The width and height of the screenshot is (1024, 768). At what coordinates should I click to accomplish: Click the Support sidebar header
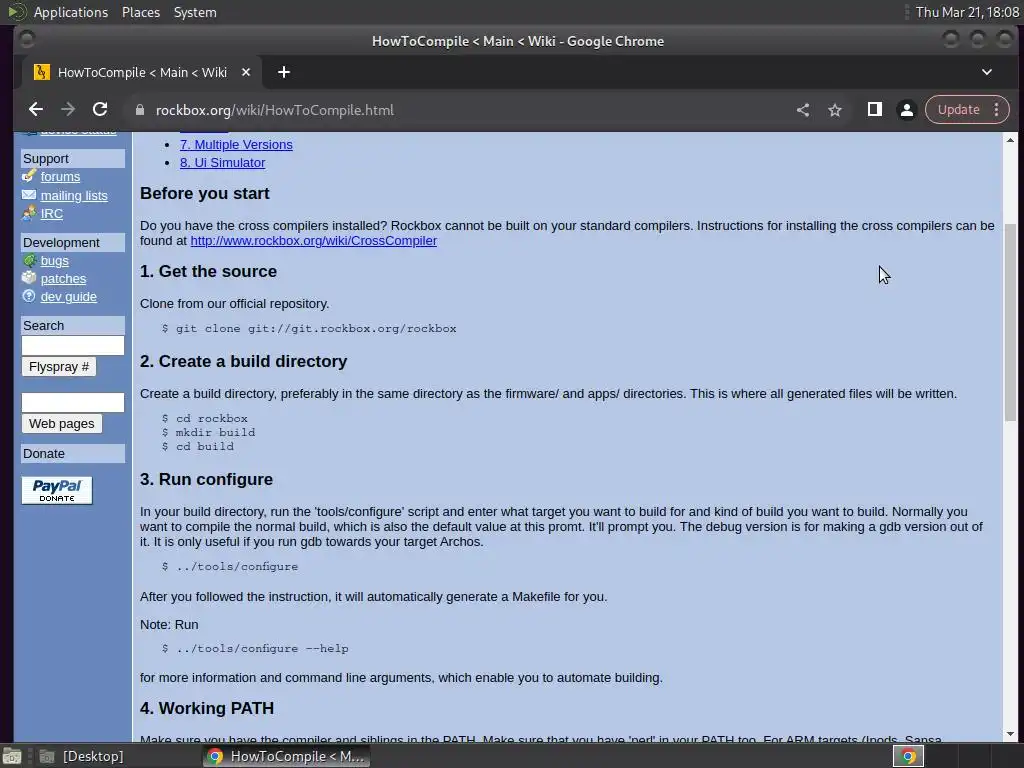[x=72, y=159]
